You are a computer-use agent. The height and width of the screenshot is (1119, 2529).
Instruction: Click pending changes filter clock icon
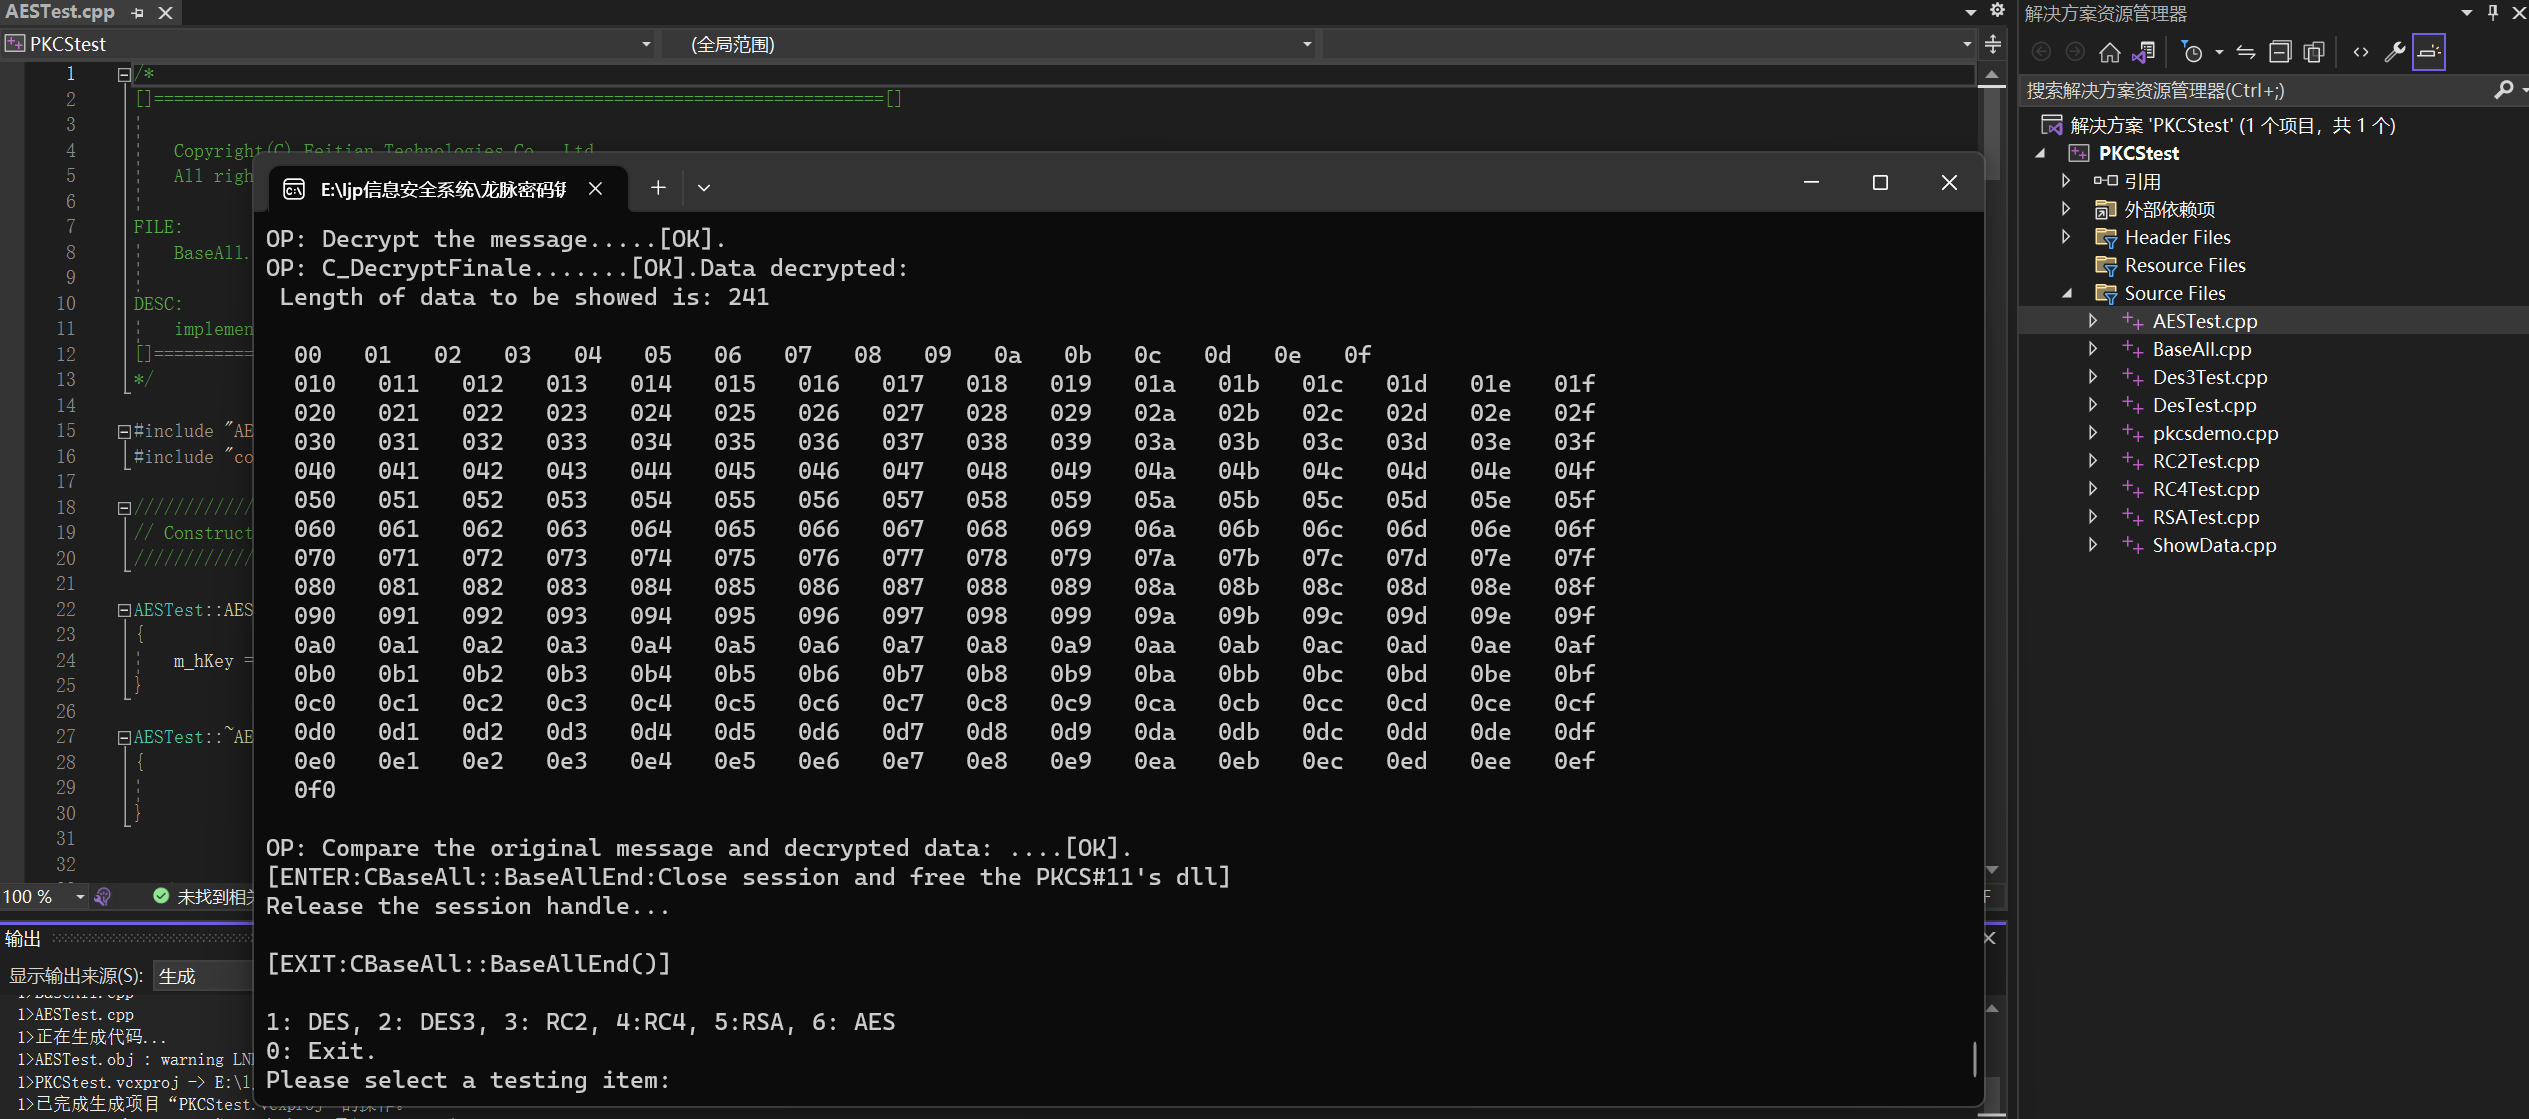point(2192,52)
